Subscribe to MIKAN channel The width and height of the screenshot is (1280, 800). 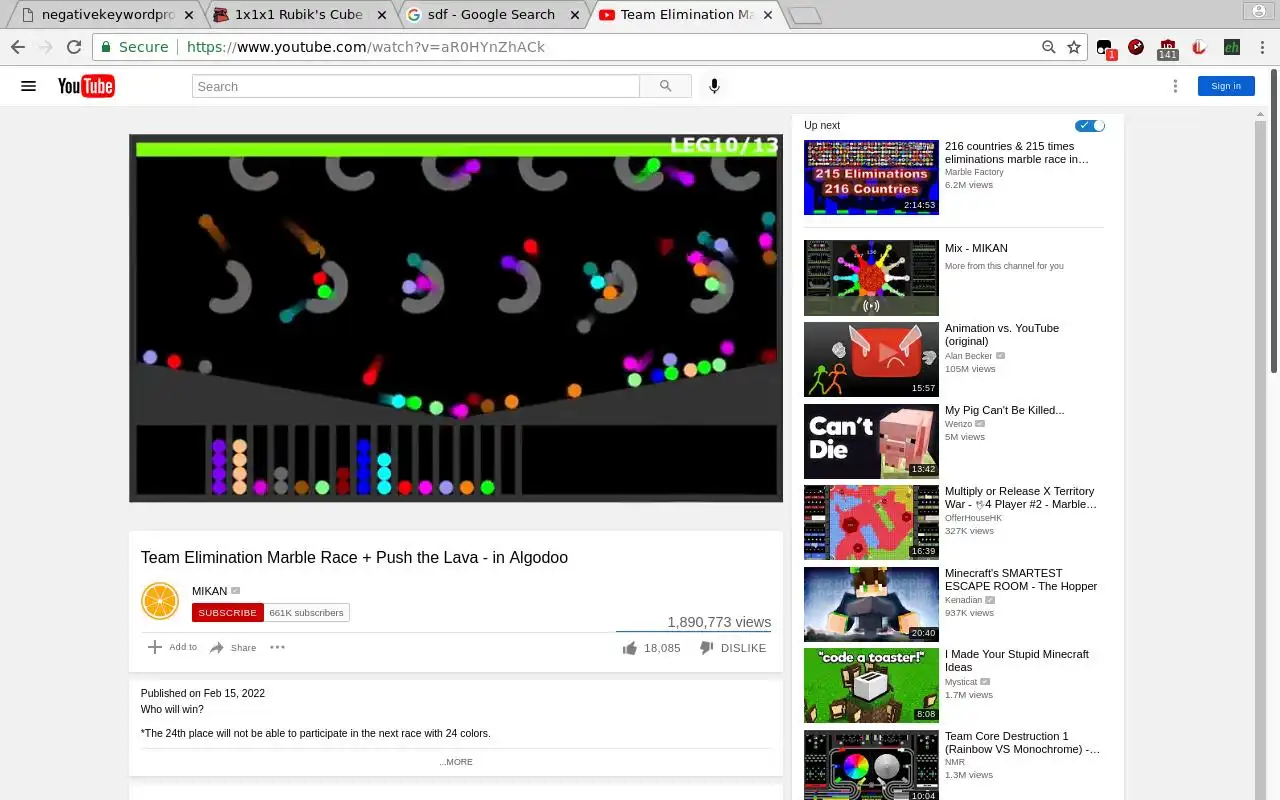tap(227, 613)
